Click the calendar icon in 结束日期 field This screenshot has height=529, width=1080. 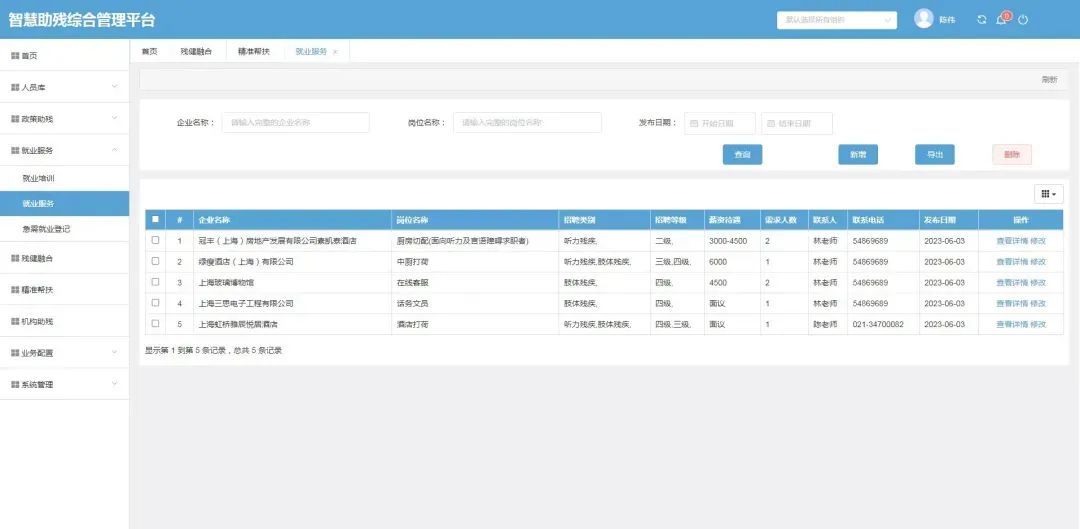770,124
